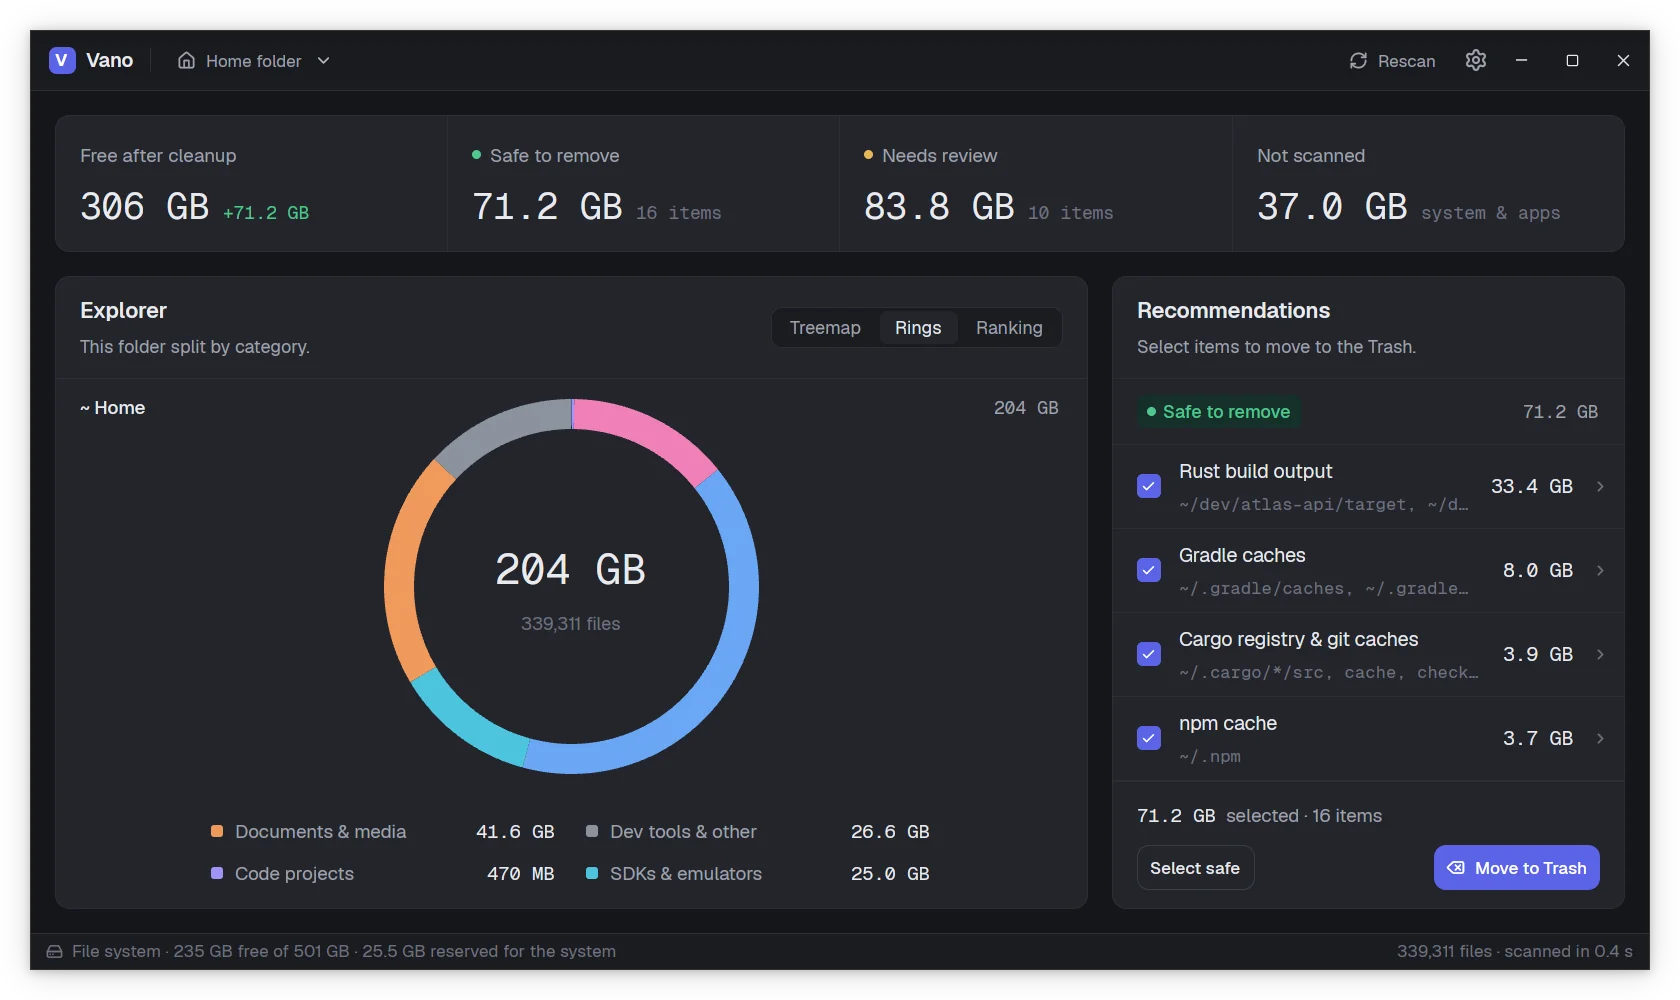Viewport: 1680px width, 1000px height.
Task: Click the "~/.npm" path text
Action: point(1210,757)
